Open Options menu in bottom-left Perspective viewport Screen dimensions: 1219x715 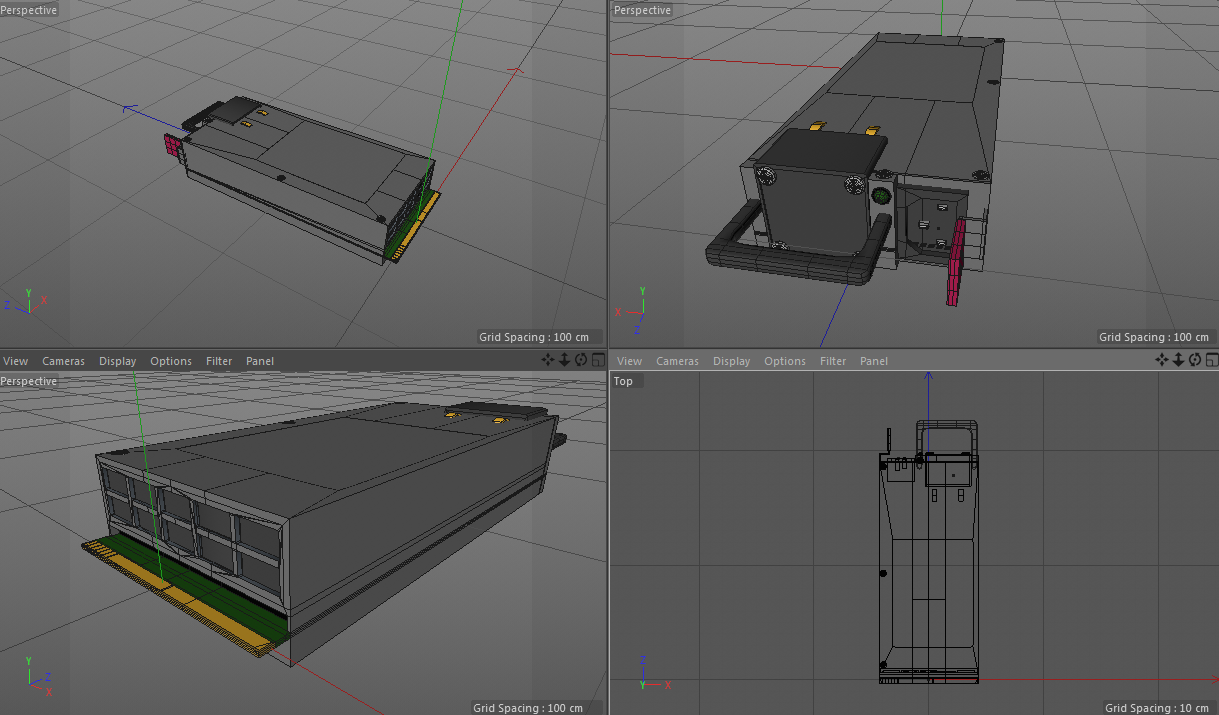171,361
